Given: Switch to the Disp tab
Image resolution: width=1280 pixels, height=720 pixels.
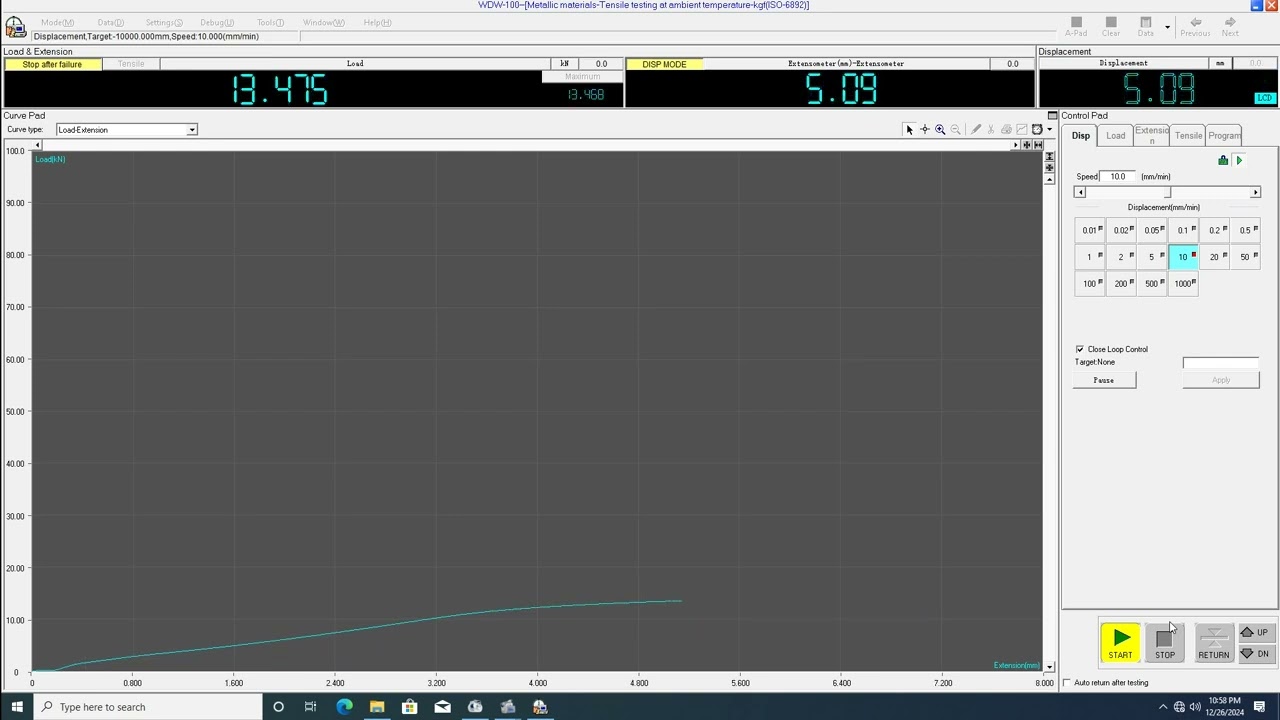Looking at the screenshot, I should click(1081, 136).
